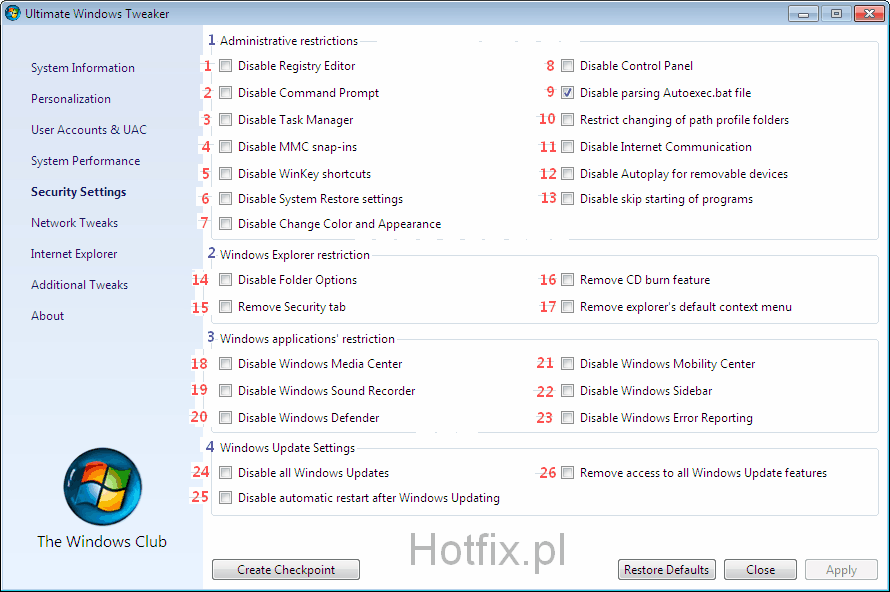
Task: Open the System Information section
Action: pos(82,68)
